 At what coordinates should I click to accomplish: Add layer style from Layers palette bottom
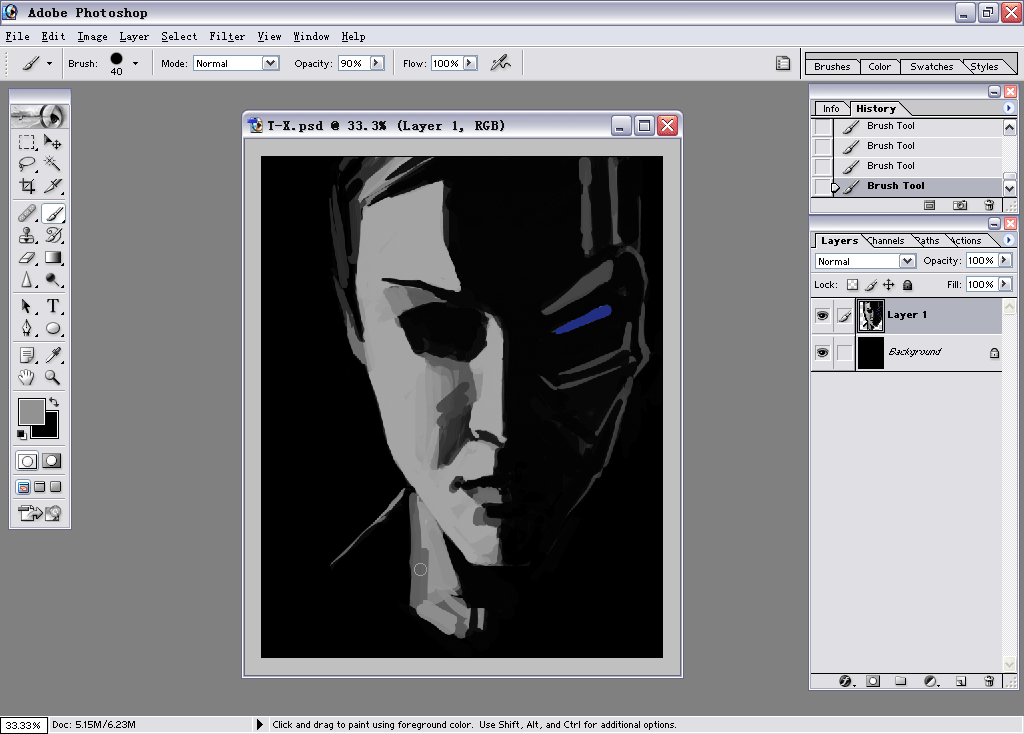click(x=846, y=681)
